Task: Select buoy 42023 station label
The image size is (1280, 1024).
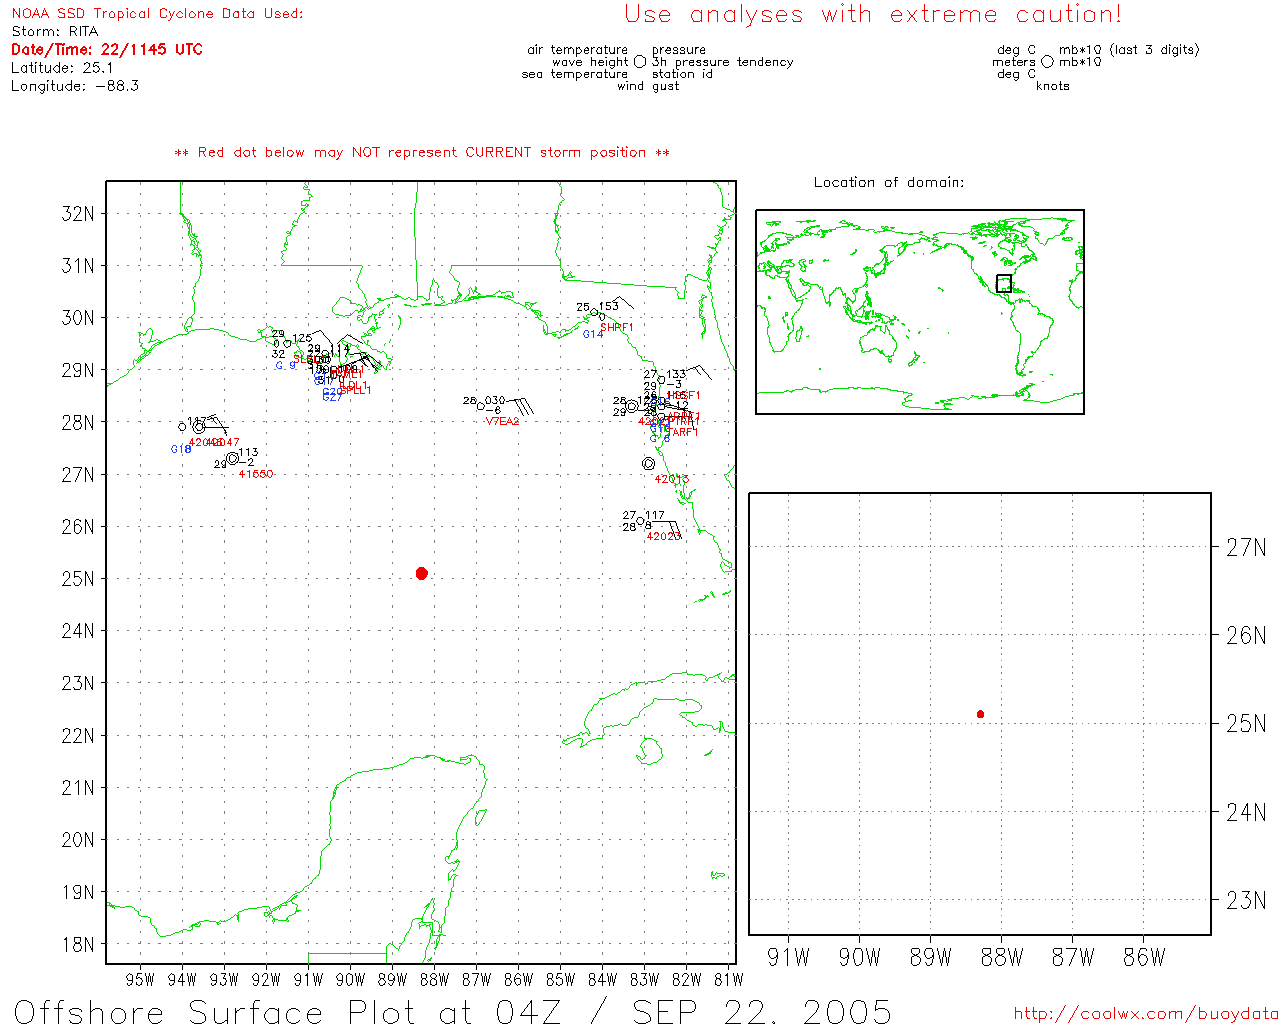Action: (663, 537)
